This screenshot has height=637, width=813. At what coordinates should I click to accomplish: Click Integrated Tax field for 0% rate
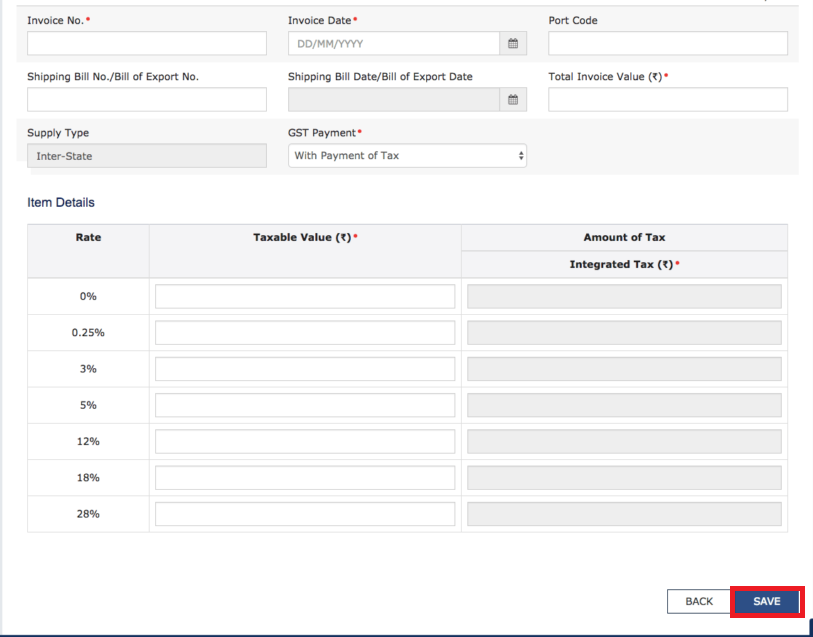click(x=624, y=296)
